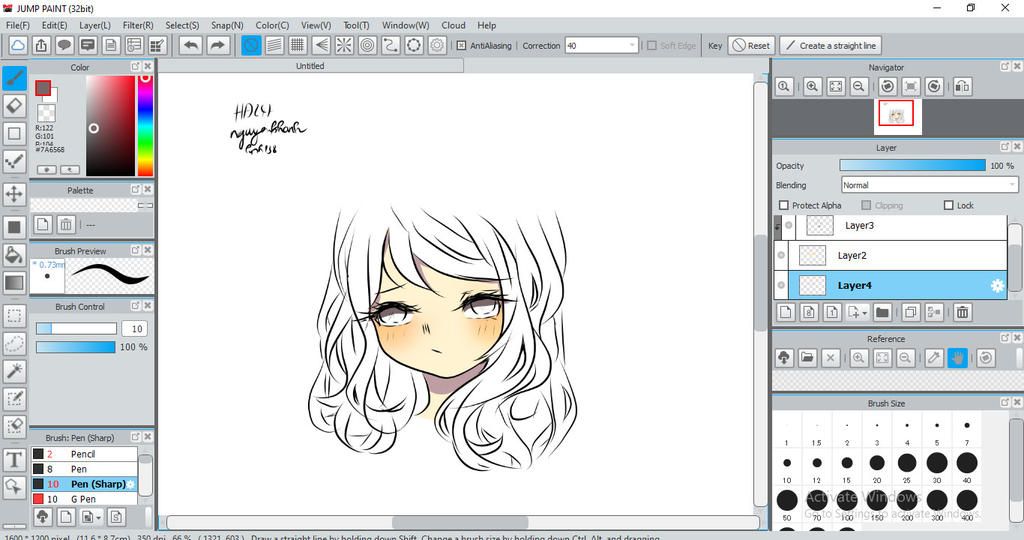The height and width of the screenshot is (540, 1024).
Task: Duplicate the layer icon
Action: point(910,312)
